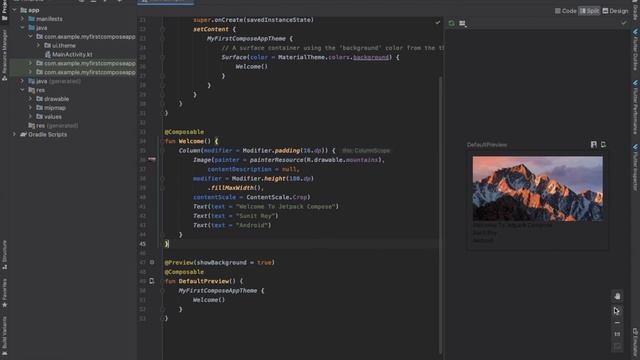This screenshot has width=640, height=360.
Task: Select the pan hand tool in preview
Action: coord(617,296)
